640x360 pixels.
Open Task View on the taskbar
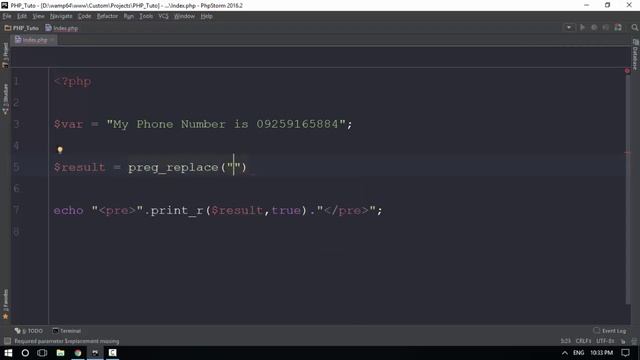[x=42, y=353]
